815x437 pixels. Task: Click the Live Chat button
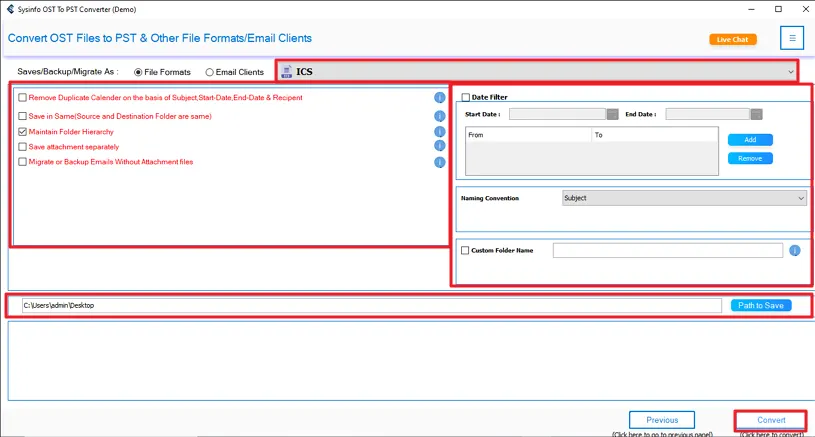pyautogui.click(x=733, y=39)
